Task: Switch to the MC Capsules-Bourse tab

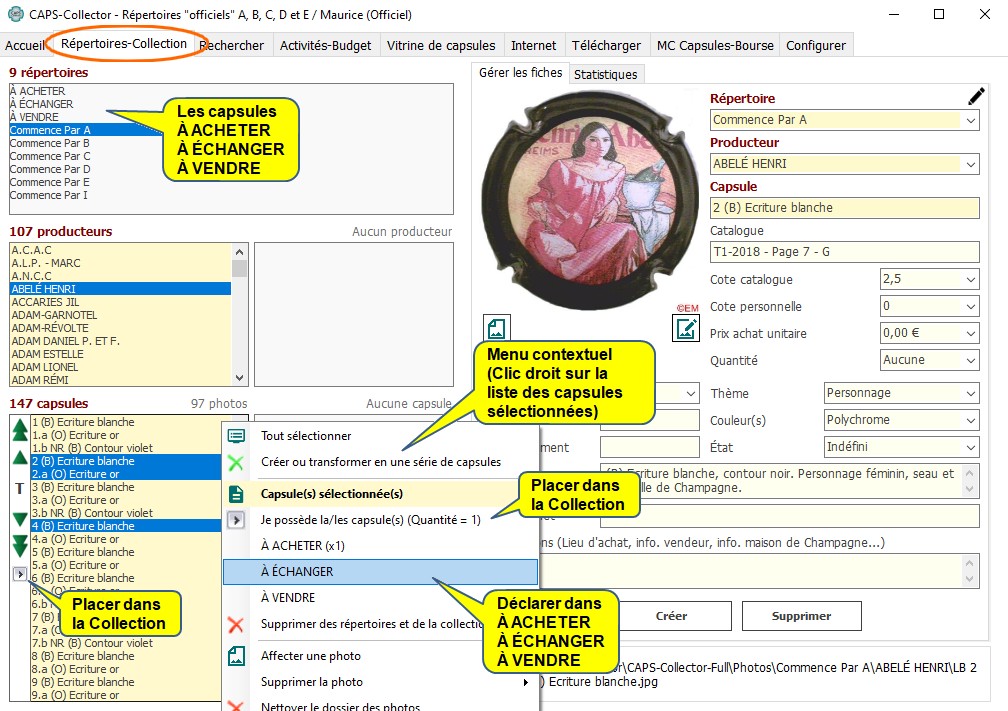Action: (715, 46)
